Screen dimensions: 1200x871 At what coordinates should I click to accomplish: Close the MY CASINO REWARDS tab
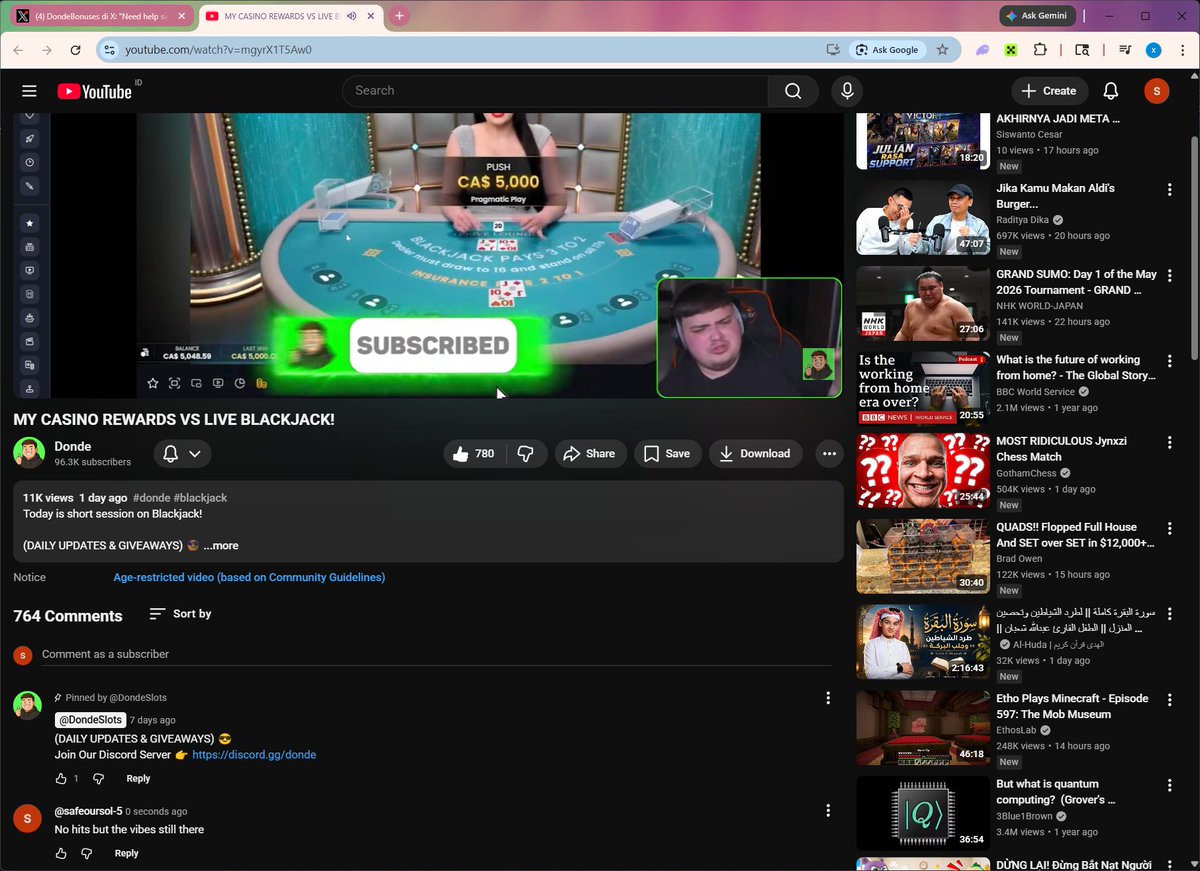coord(371,16)
